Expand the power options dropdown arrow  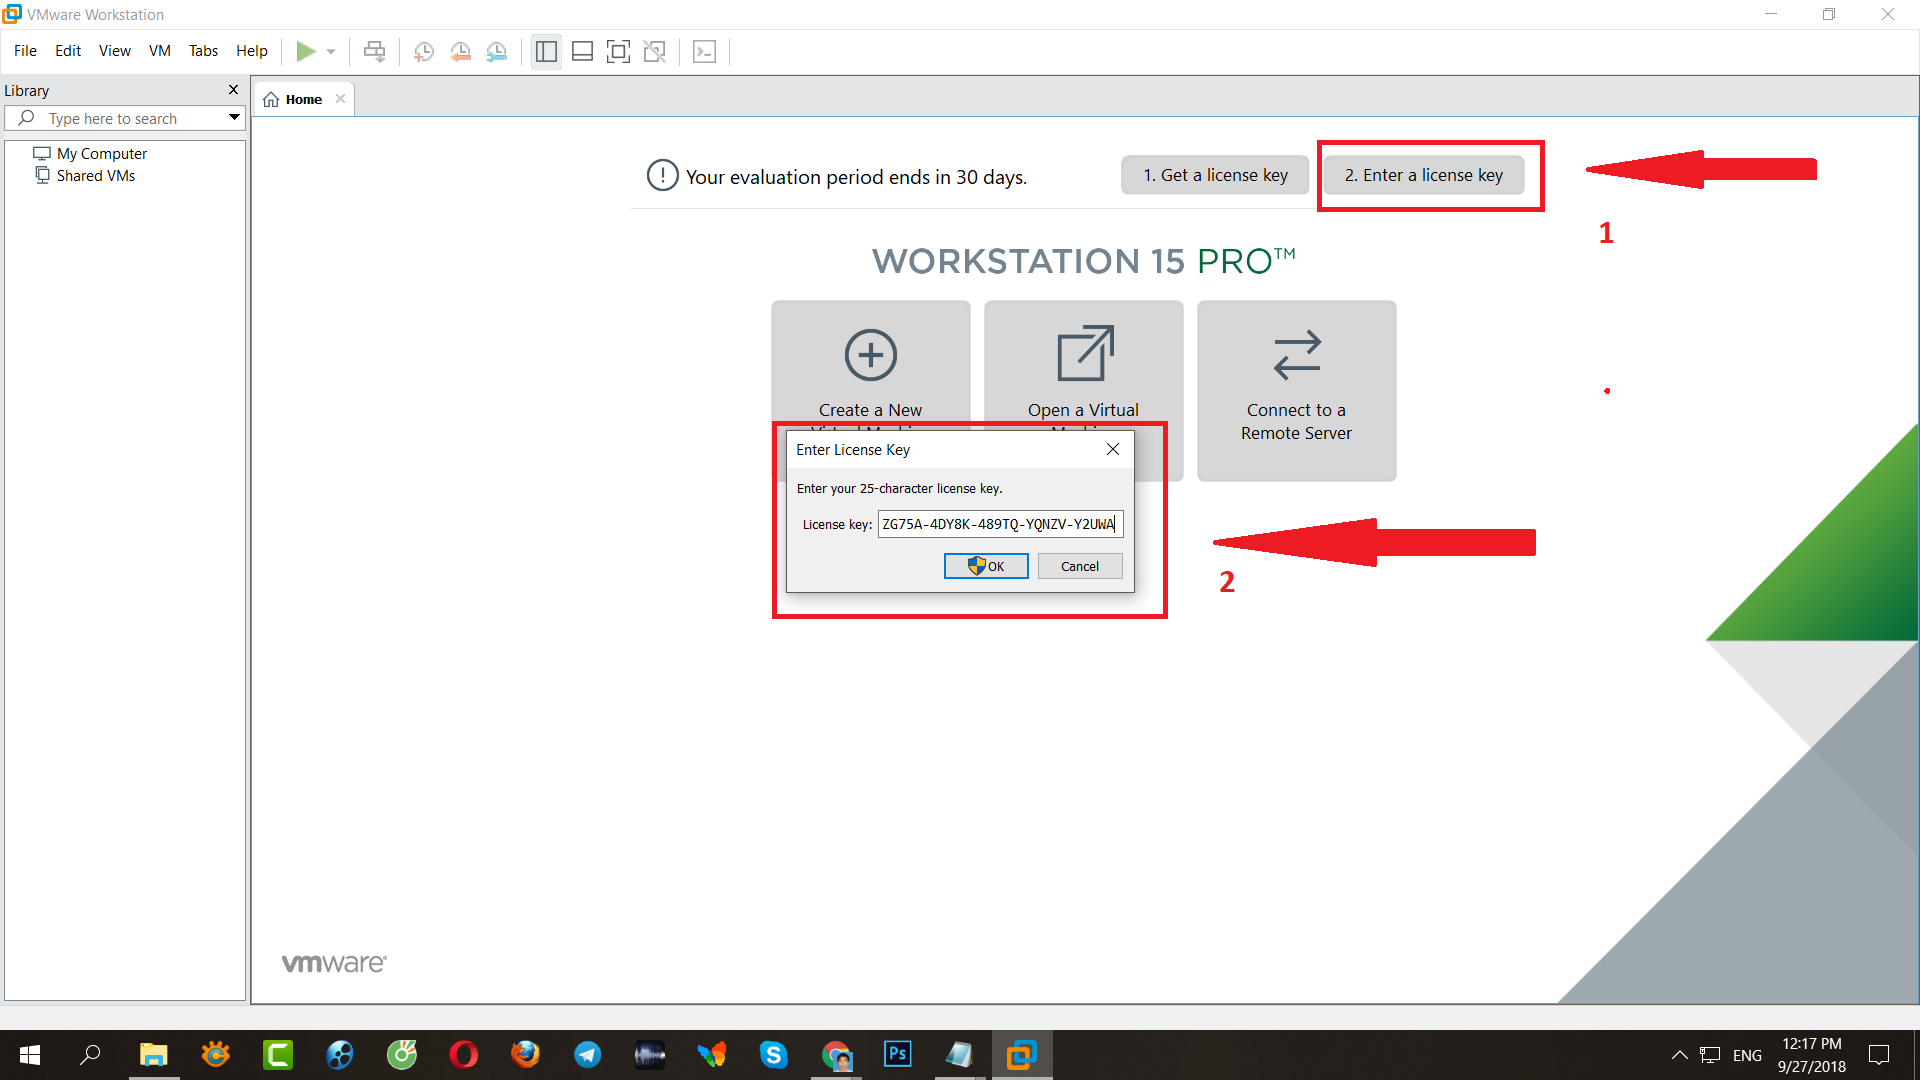[x=331, y=51]
